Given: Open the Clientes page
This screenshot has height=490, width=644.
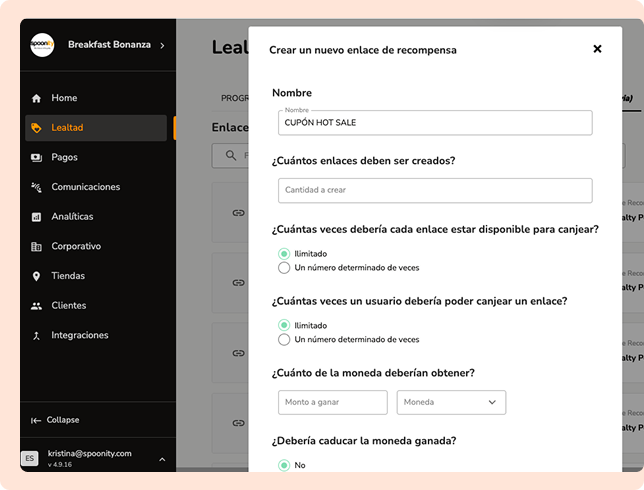Looking at the screenshot, I should [x=96, y=306].
